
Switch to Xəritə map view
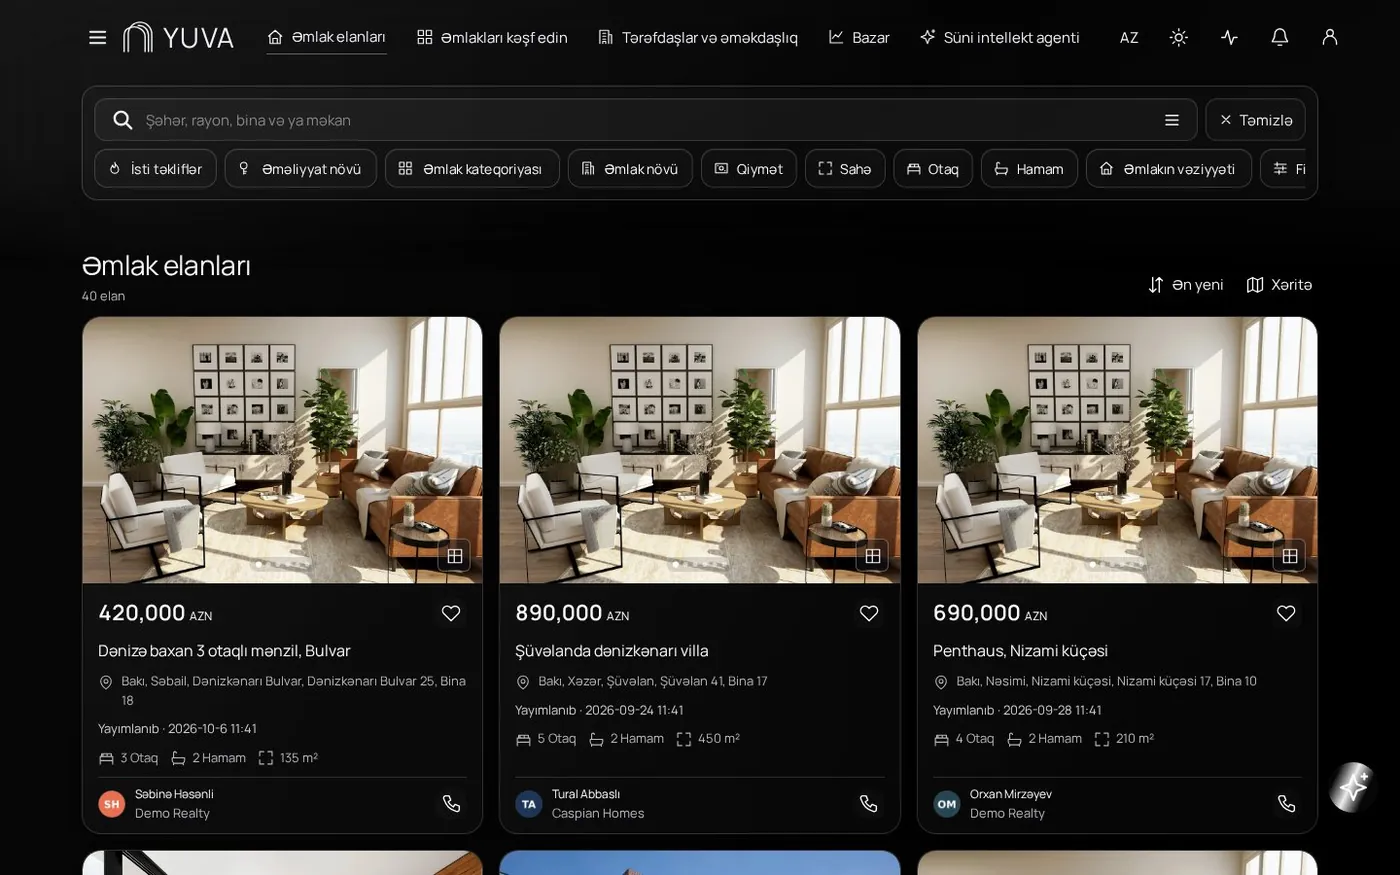click(1279, 285)
